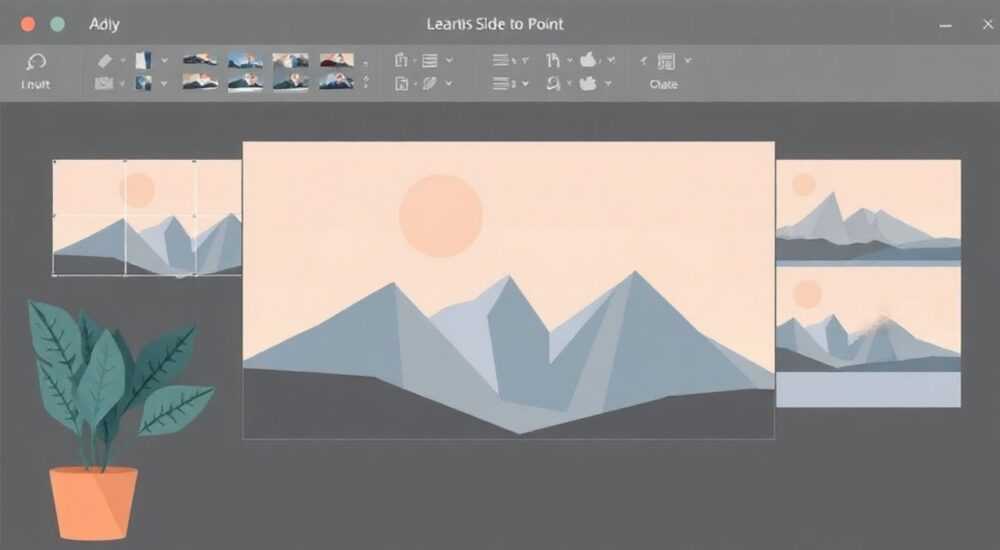The image size is (1000, 550).
Task: Click the circular undo arrow icon above Lnult
Action: tap(36, 62)
